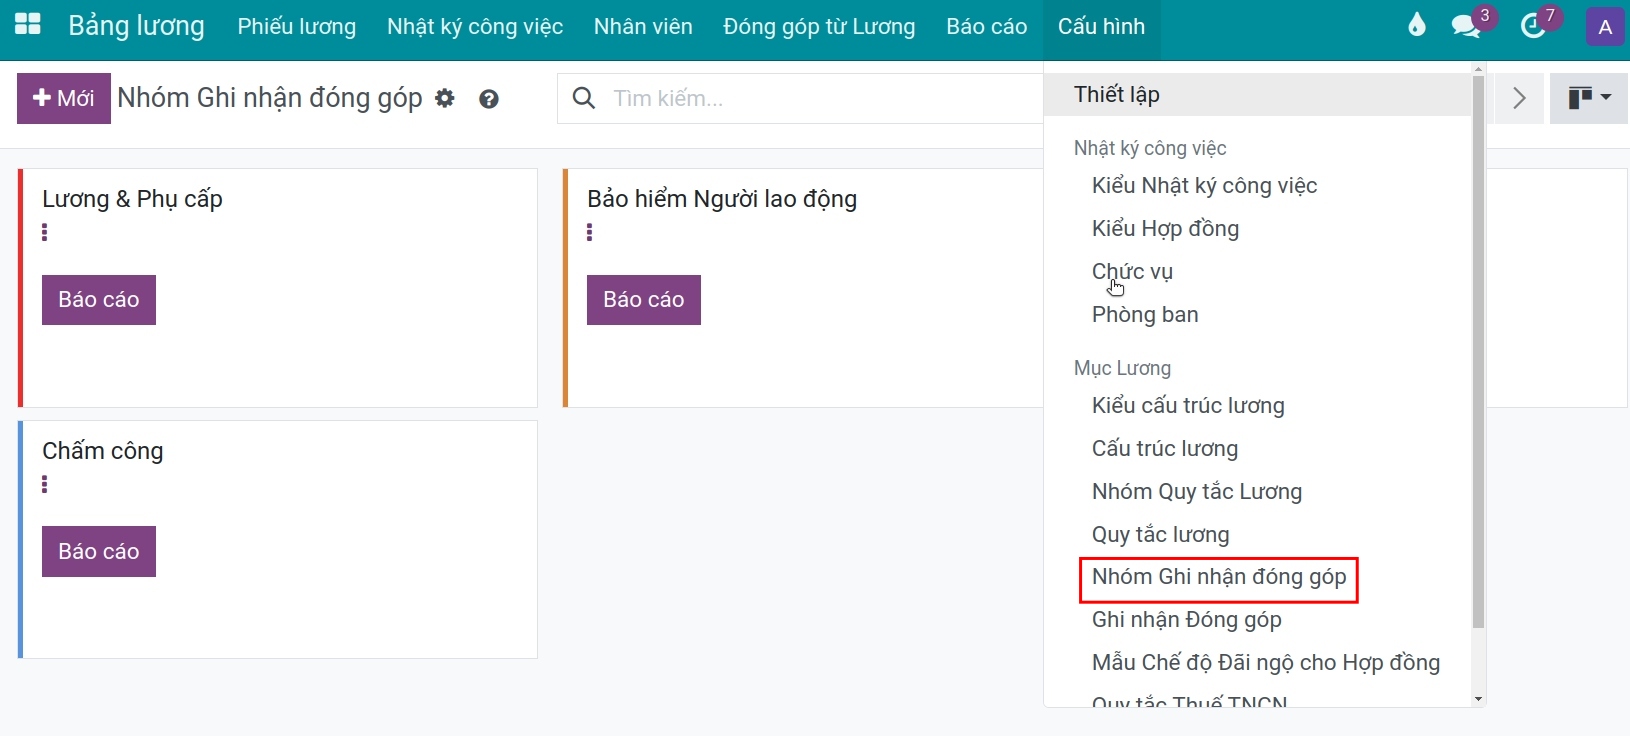Click Báo cáo on Lương & Phụ cấp card
1630x736 pixels.
click(x=99, y=300)
